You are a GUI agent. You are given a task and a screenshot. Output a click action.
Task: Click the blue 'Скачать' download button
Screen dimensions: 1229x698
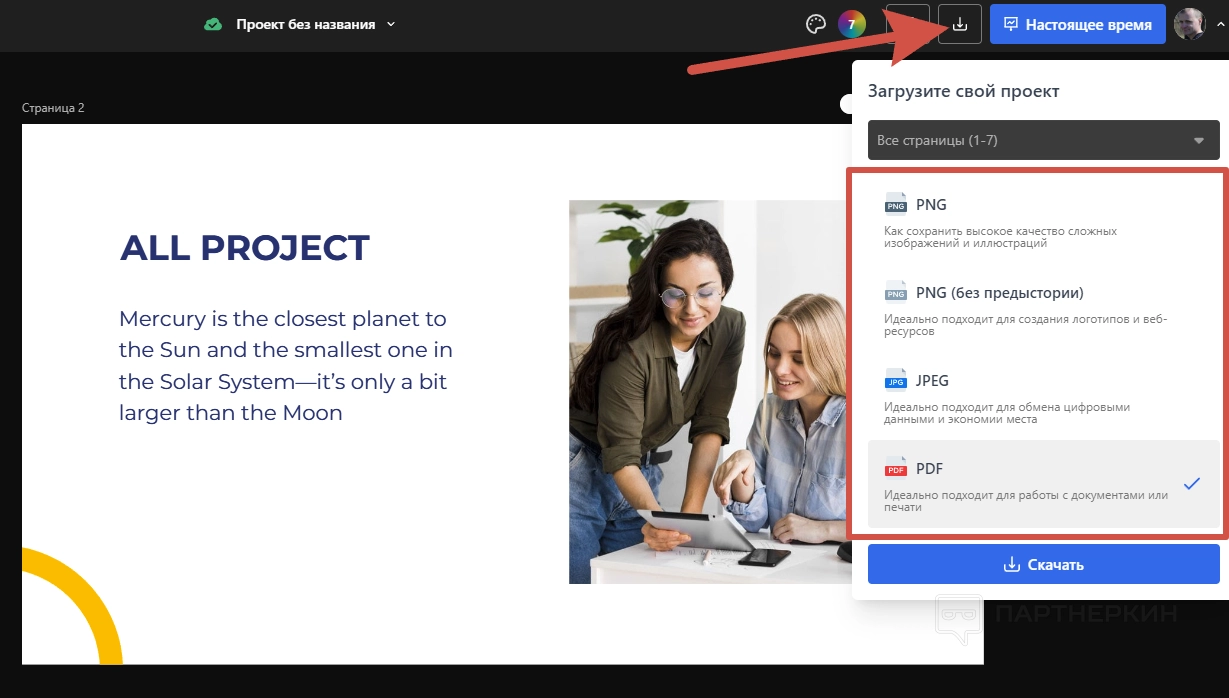tap(1044, 564)
